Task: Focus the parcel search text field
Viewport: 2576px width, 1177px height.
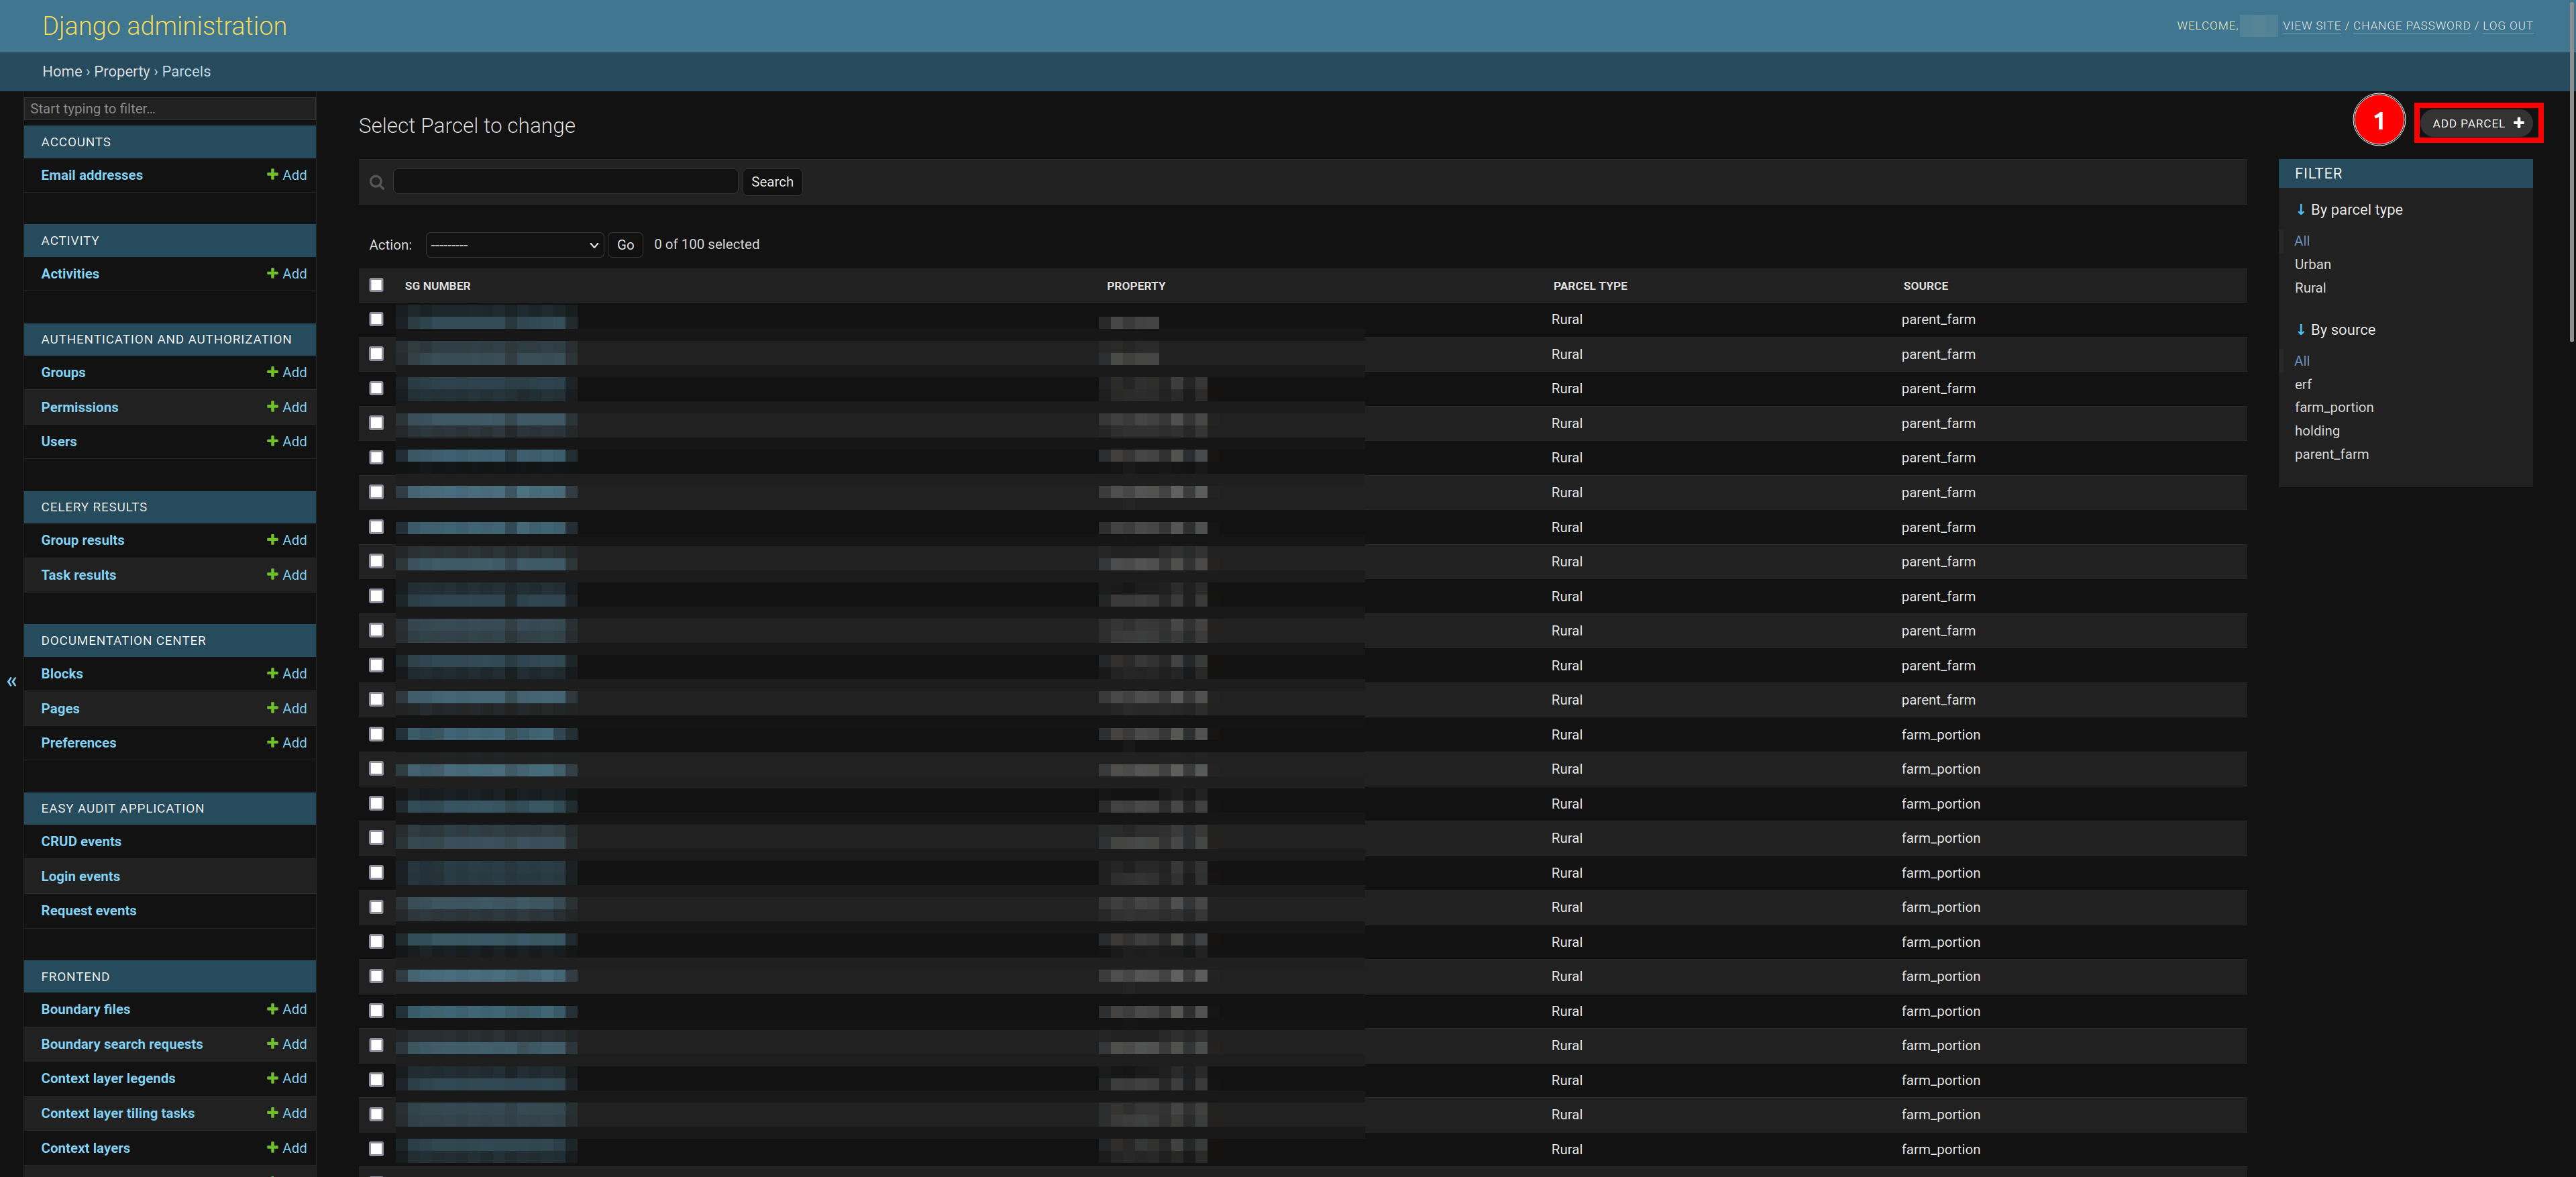Action: click(x=565, y=182)
